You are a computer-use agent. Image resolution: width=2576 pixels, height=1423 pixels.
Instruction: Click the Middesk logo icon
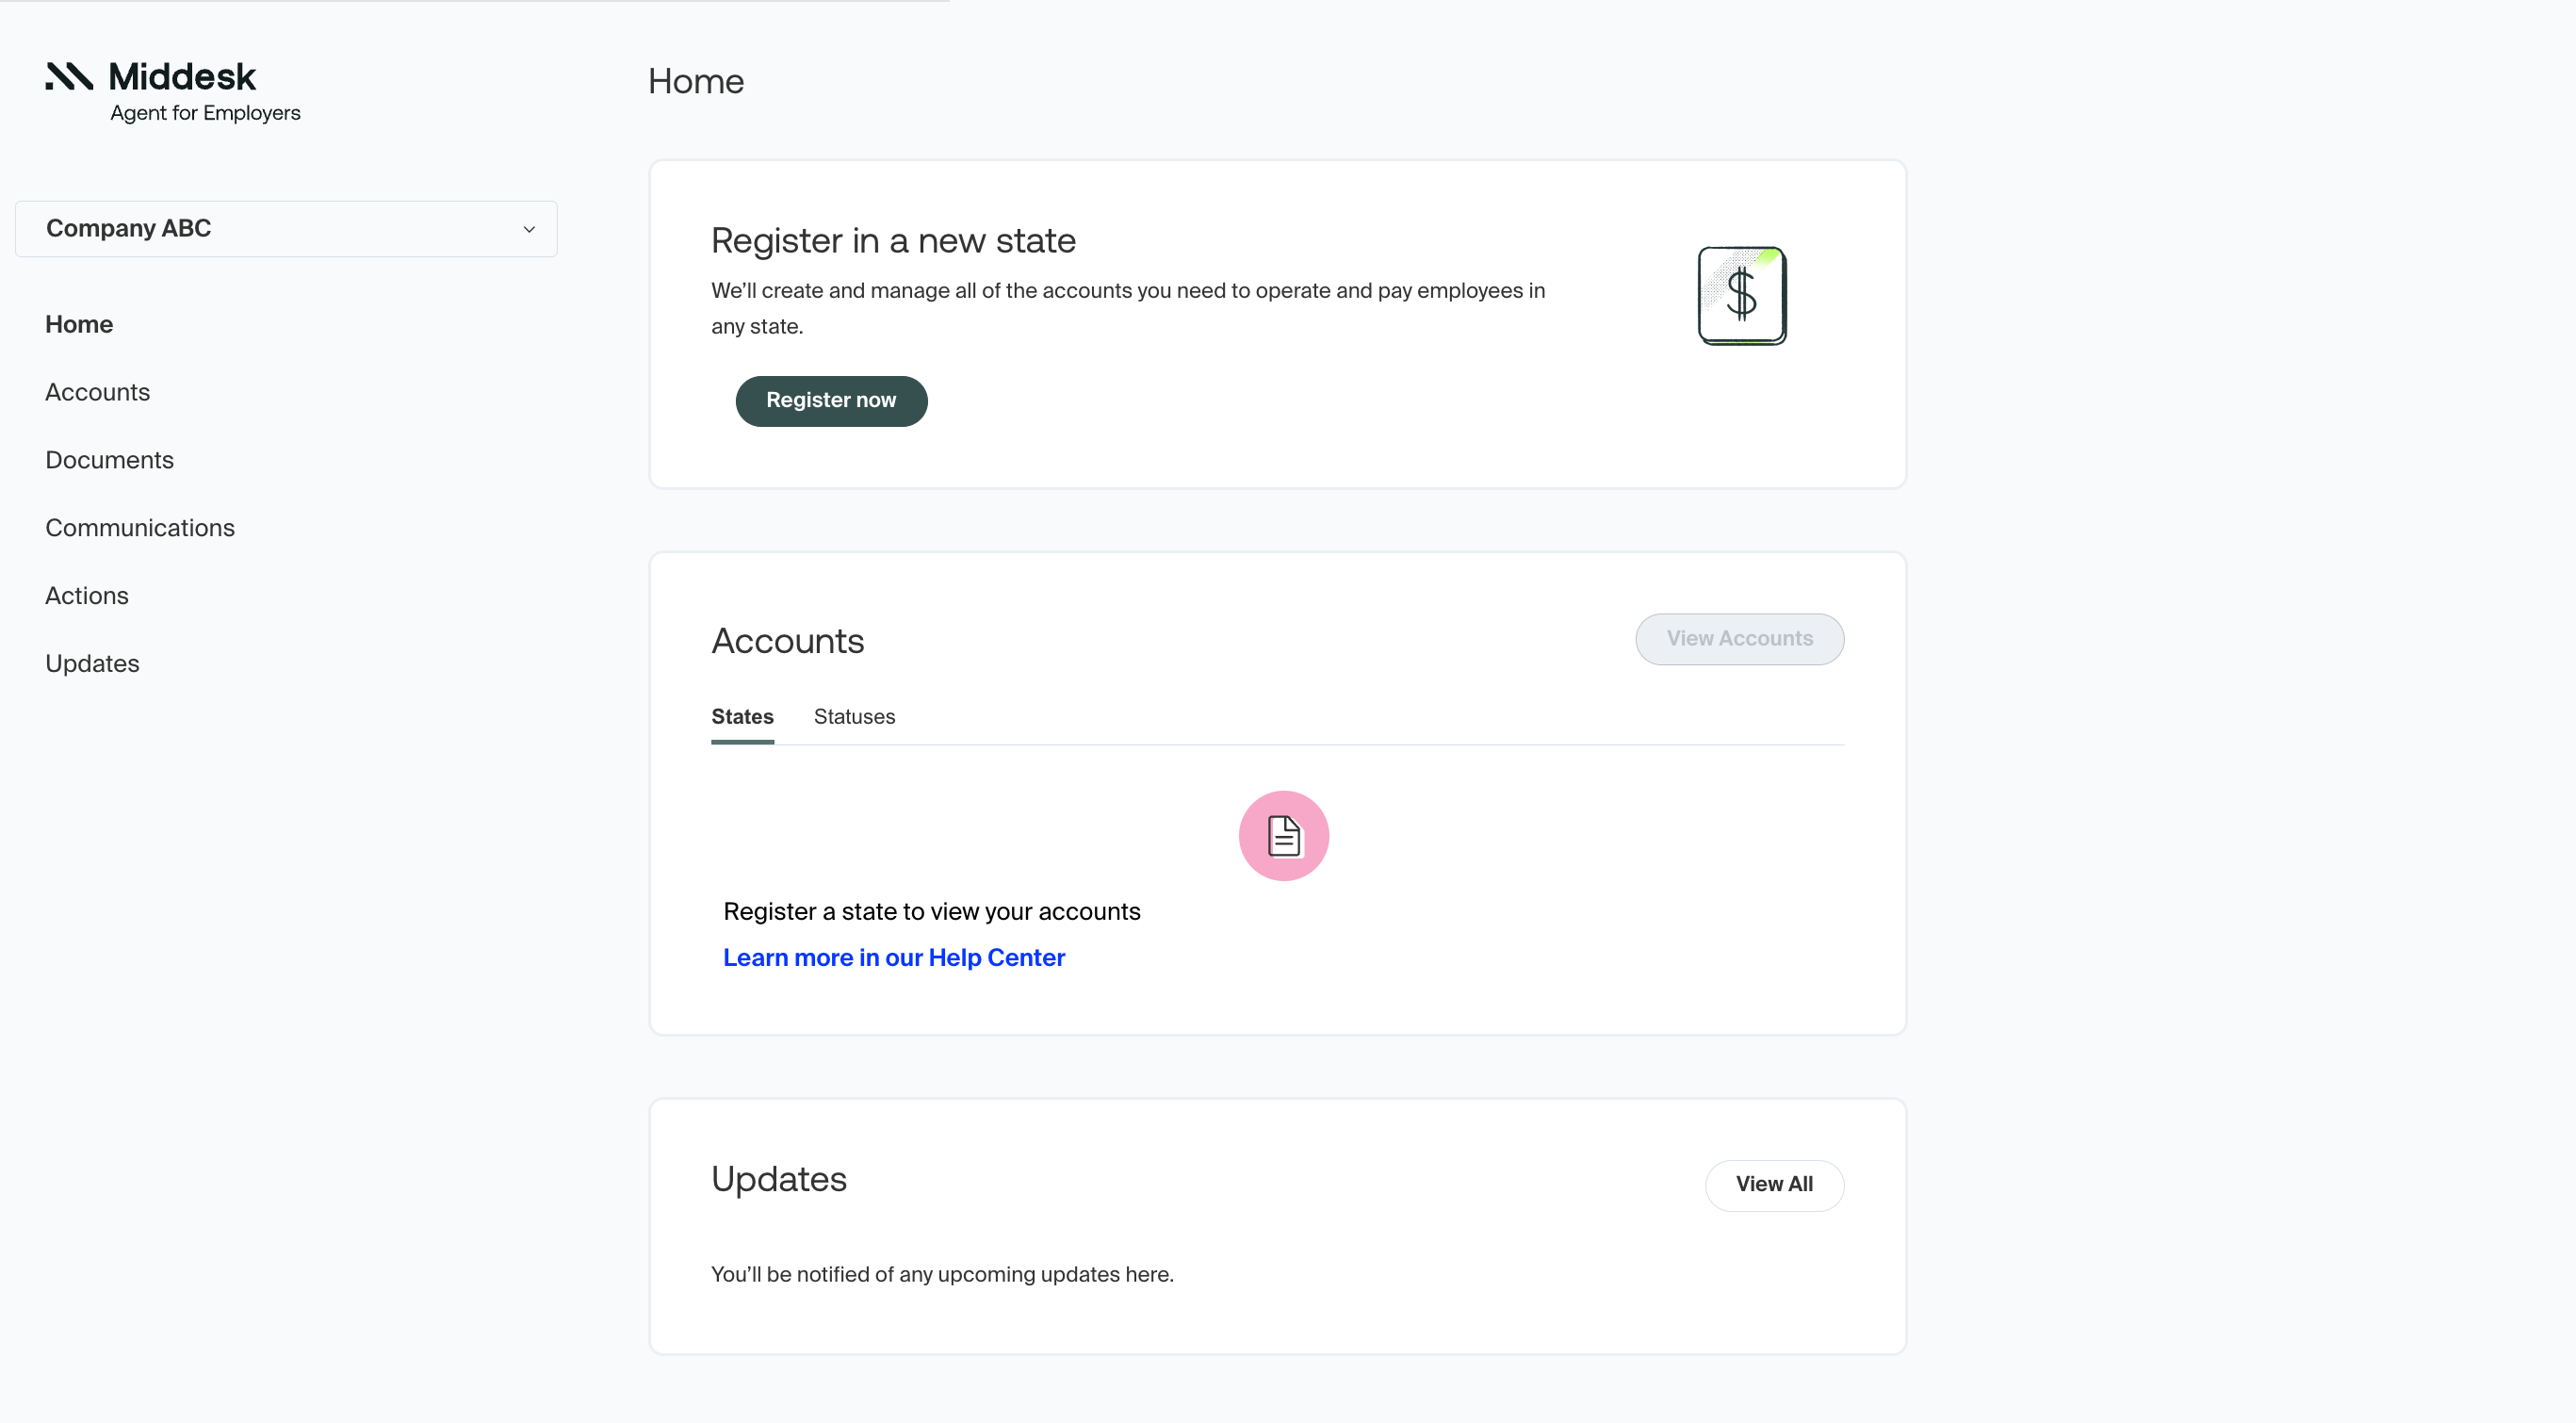point(69,76)
